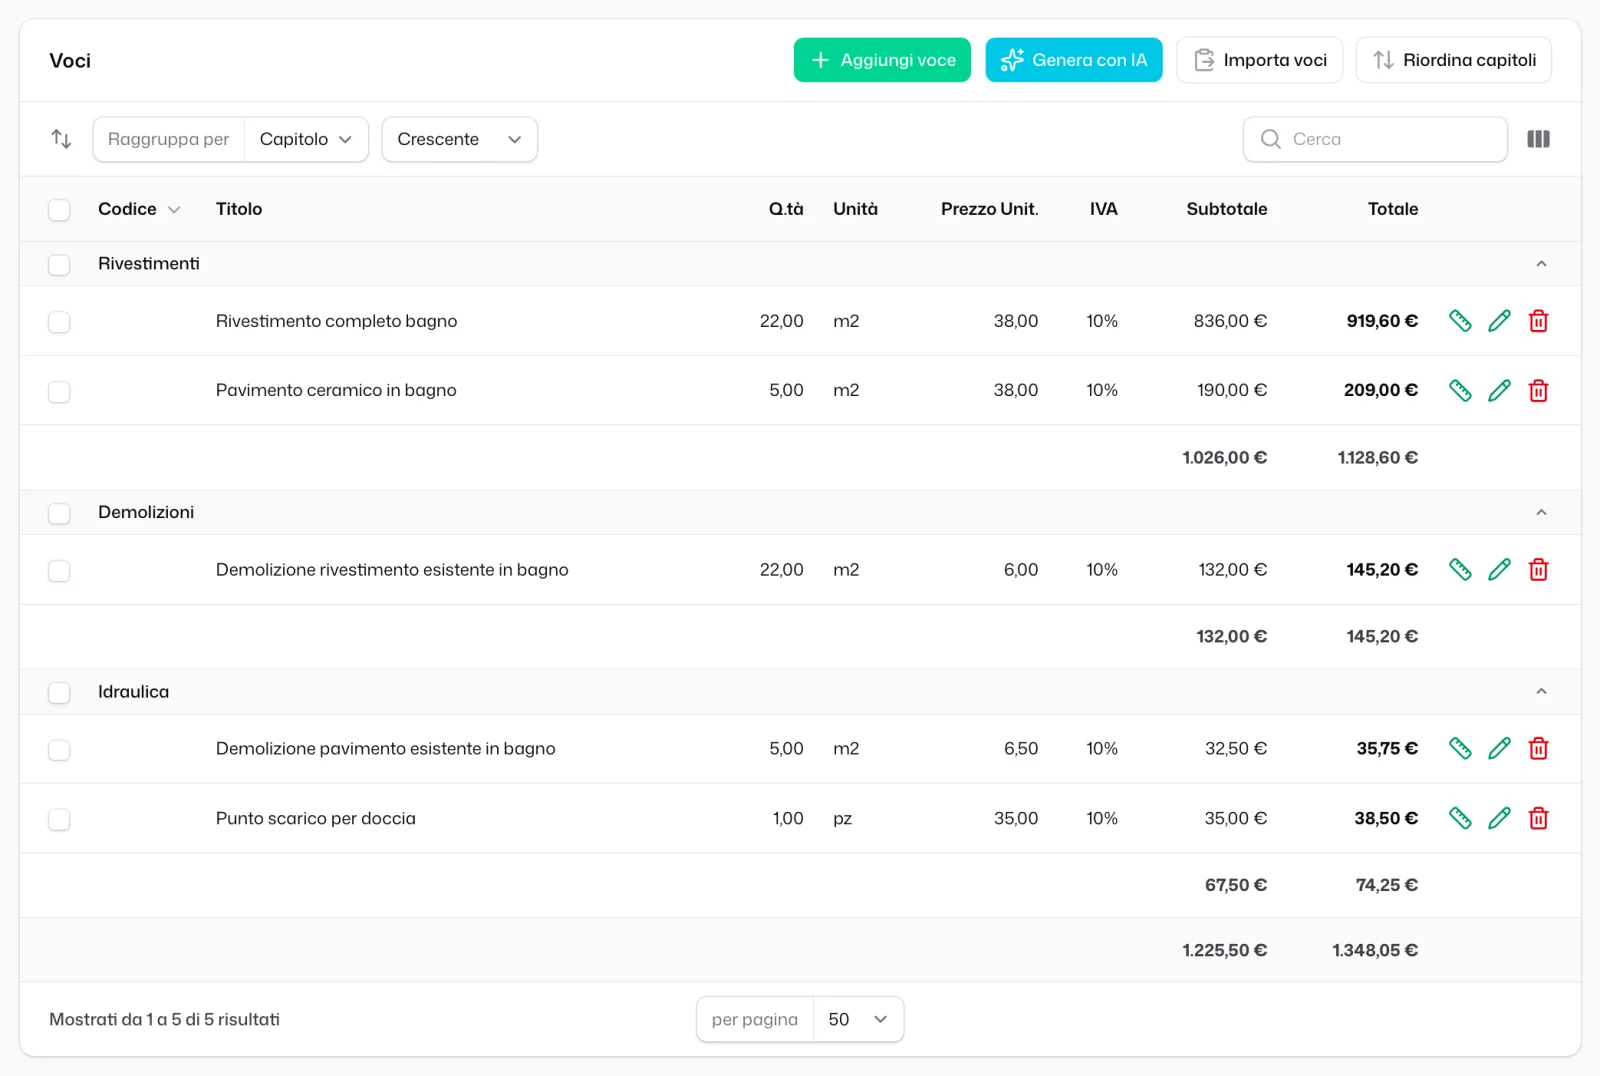The width and height of the screenshot is (1600, 1076).
Task: Open ruler icon for Demolizione rivestimento esistente
Action: (x=1460, y=570)
